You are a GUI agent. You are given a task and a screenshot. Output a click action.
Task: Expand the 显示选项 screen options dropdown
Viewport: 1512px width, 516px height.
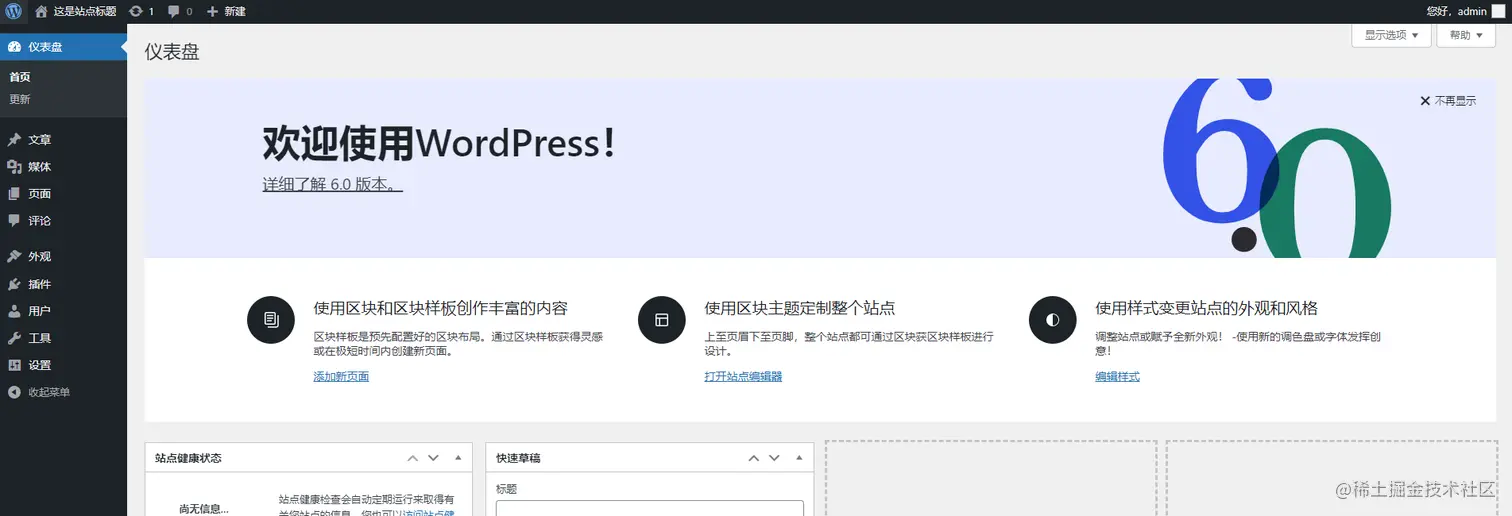[x=1391, y=35]
